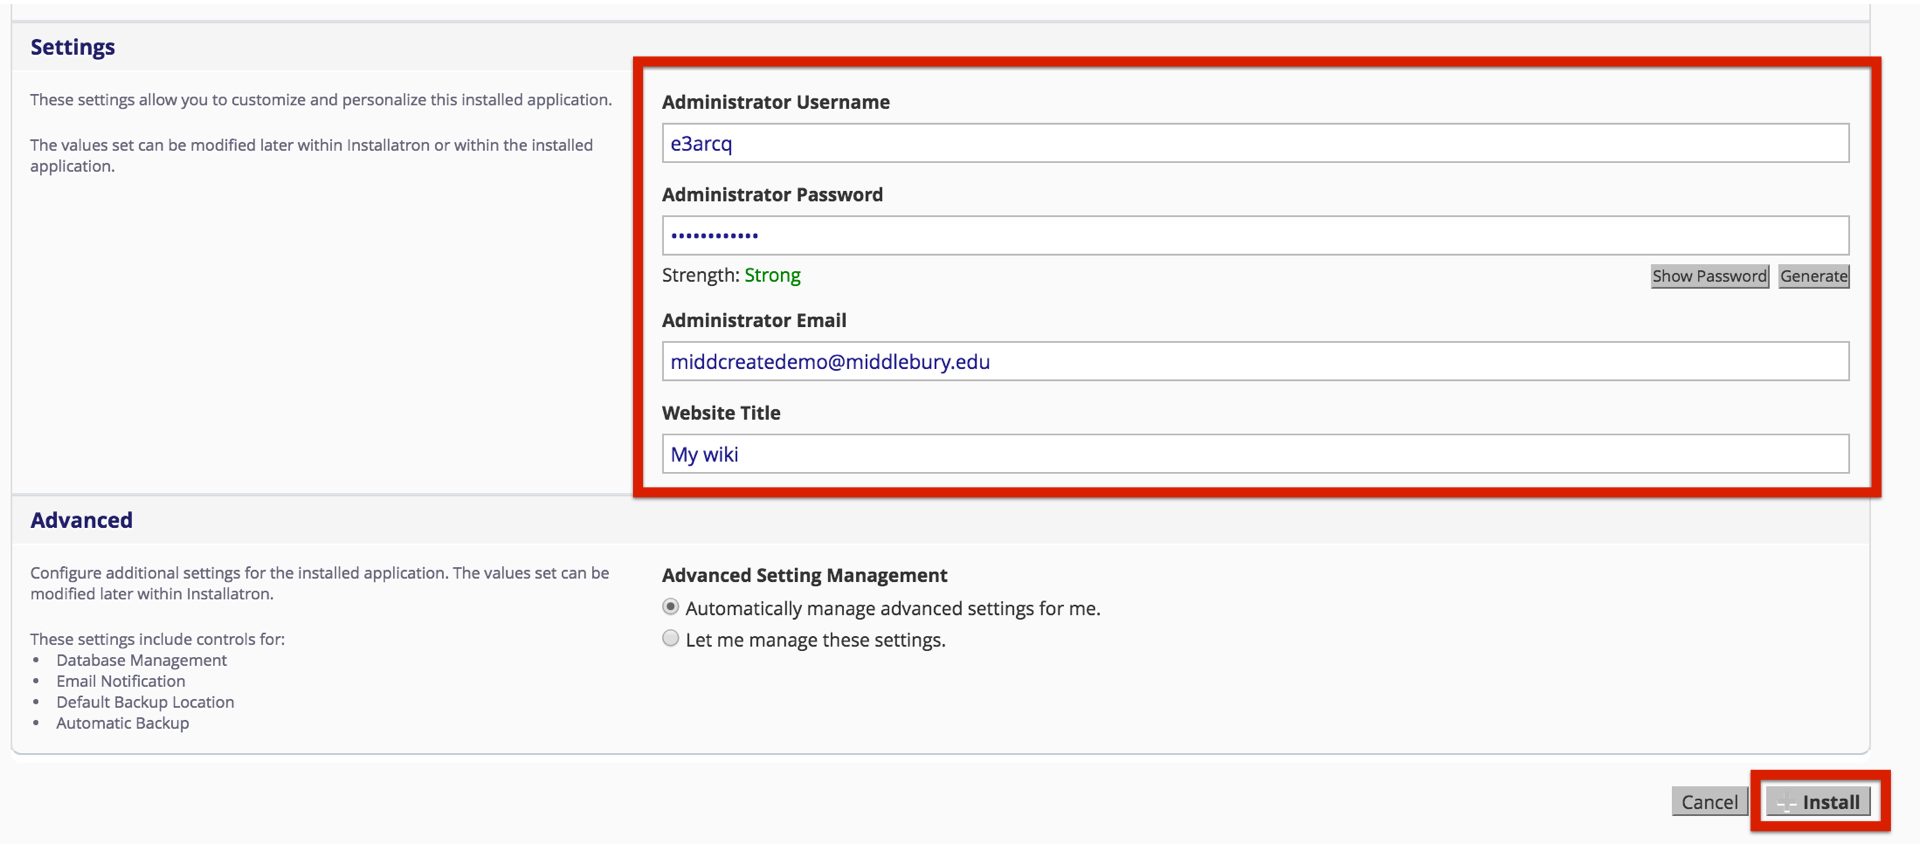Click the Advanced section heading

[81, 520]
